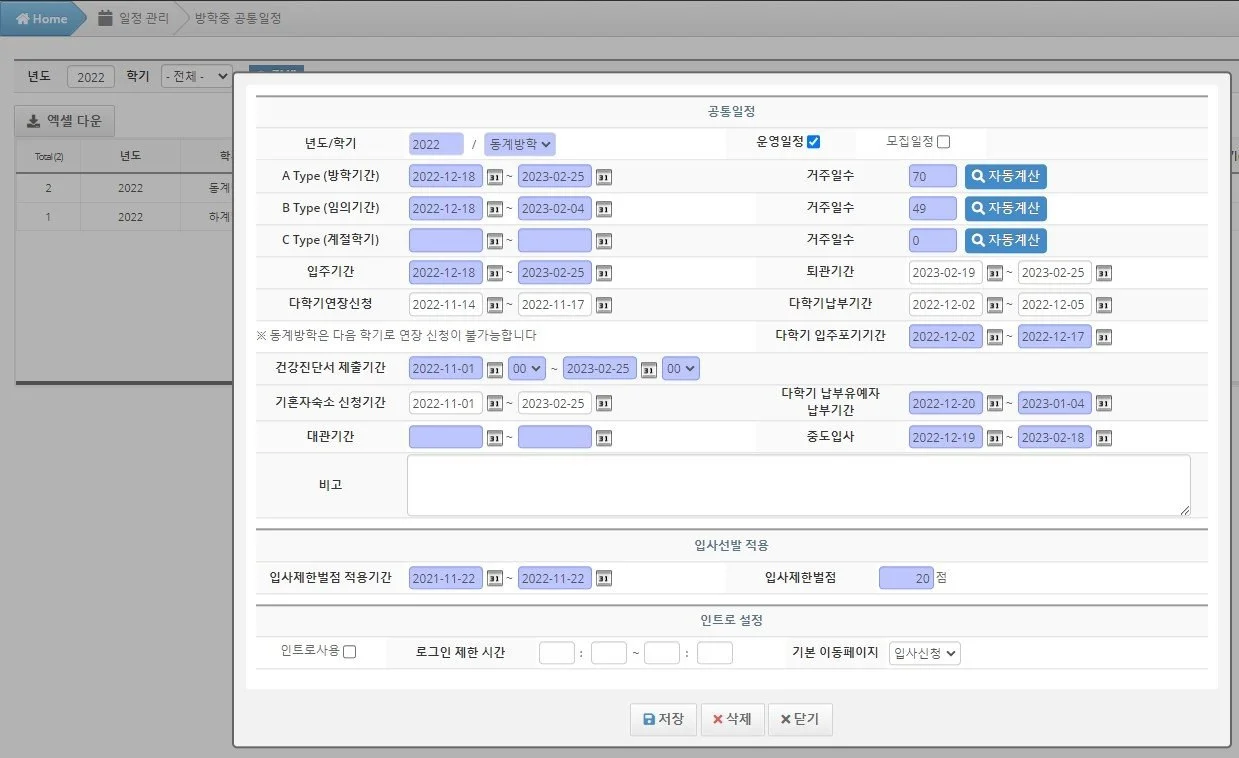Click the 방학중 공통일정 breadcrumb
The image size is (1239, 758).
click(238, 18)
